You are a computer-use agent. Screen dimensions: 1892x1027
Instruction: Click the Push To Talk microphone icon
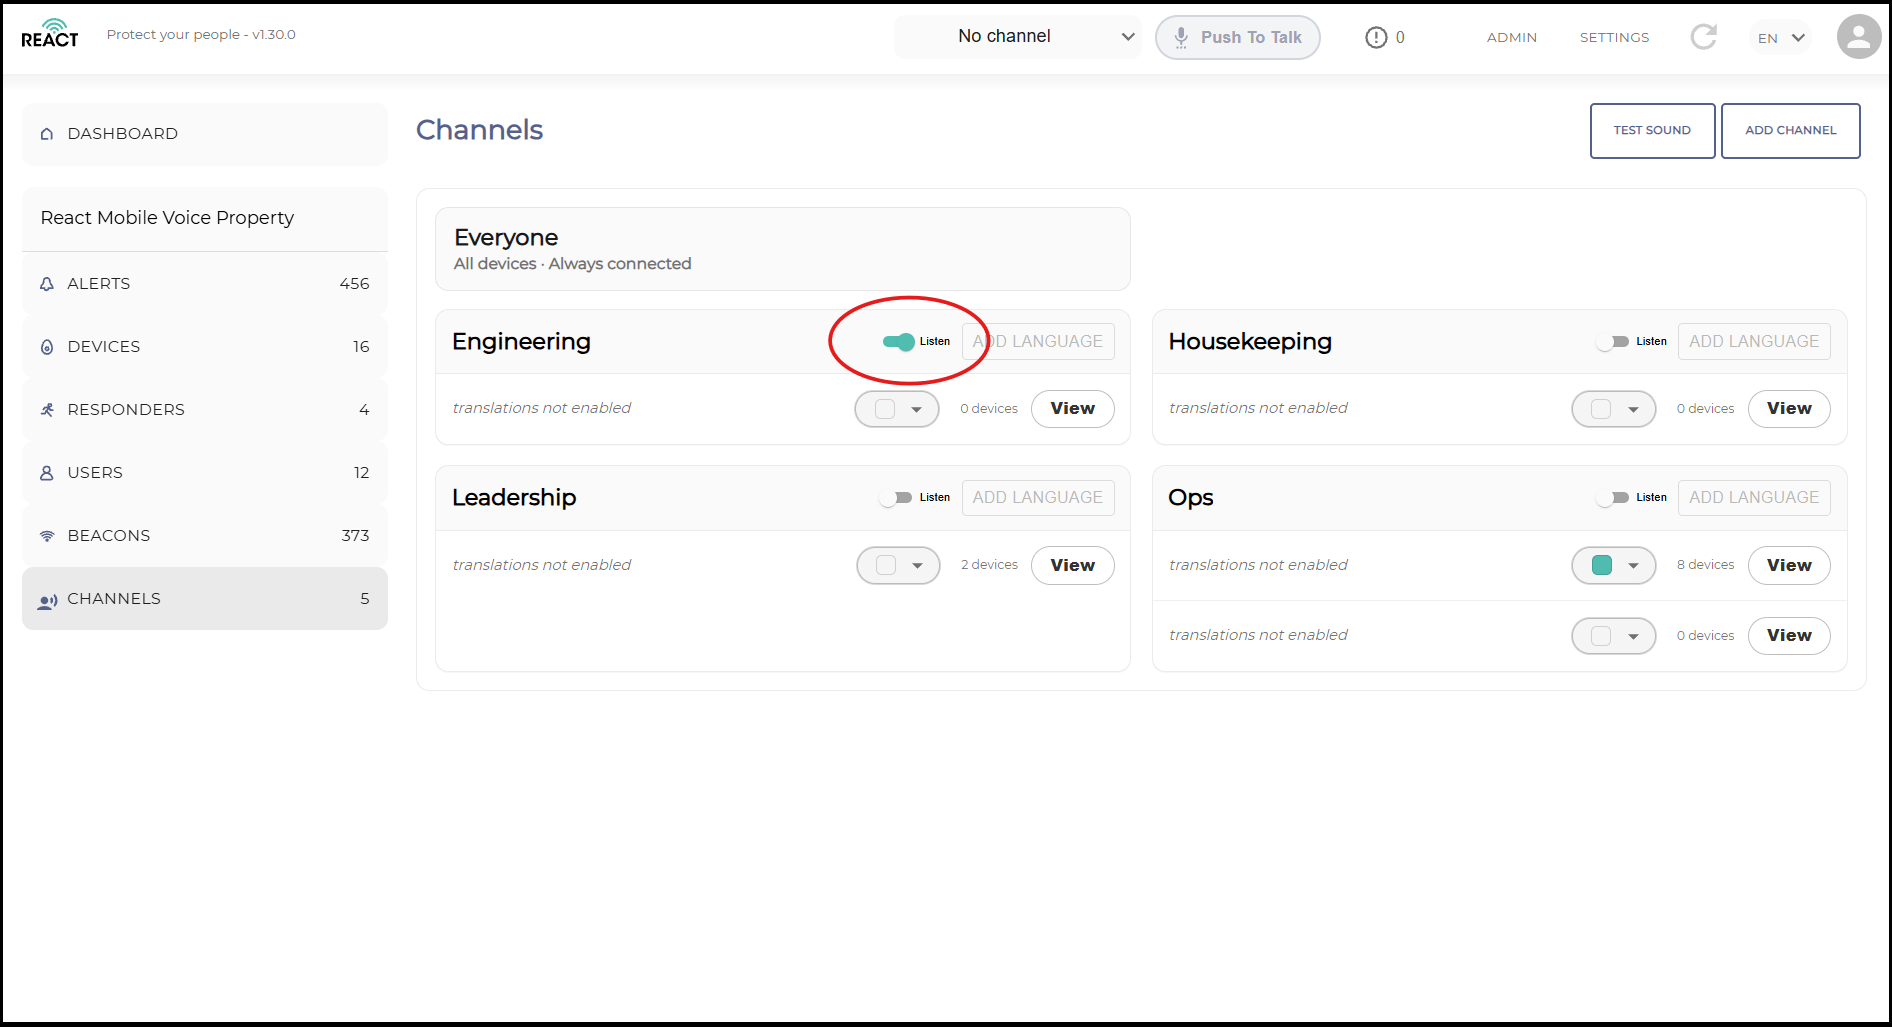(1181, 38)
